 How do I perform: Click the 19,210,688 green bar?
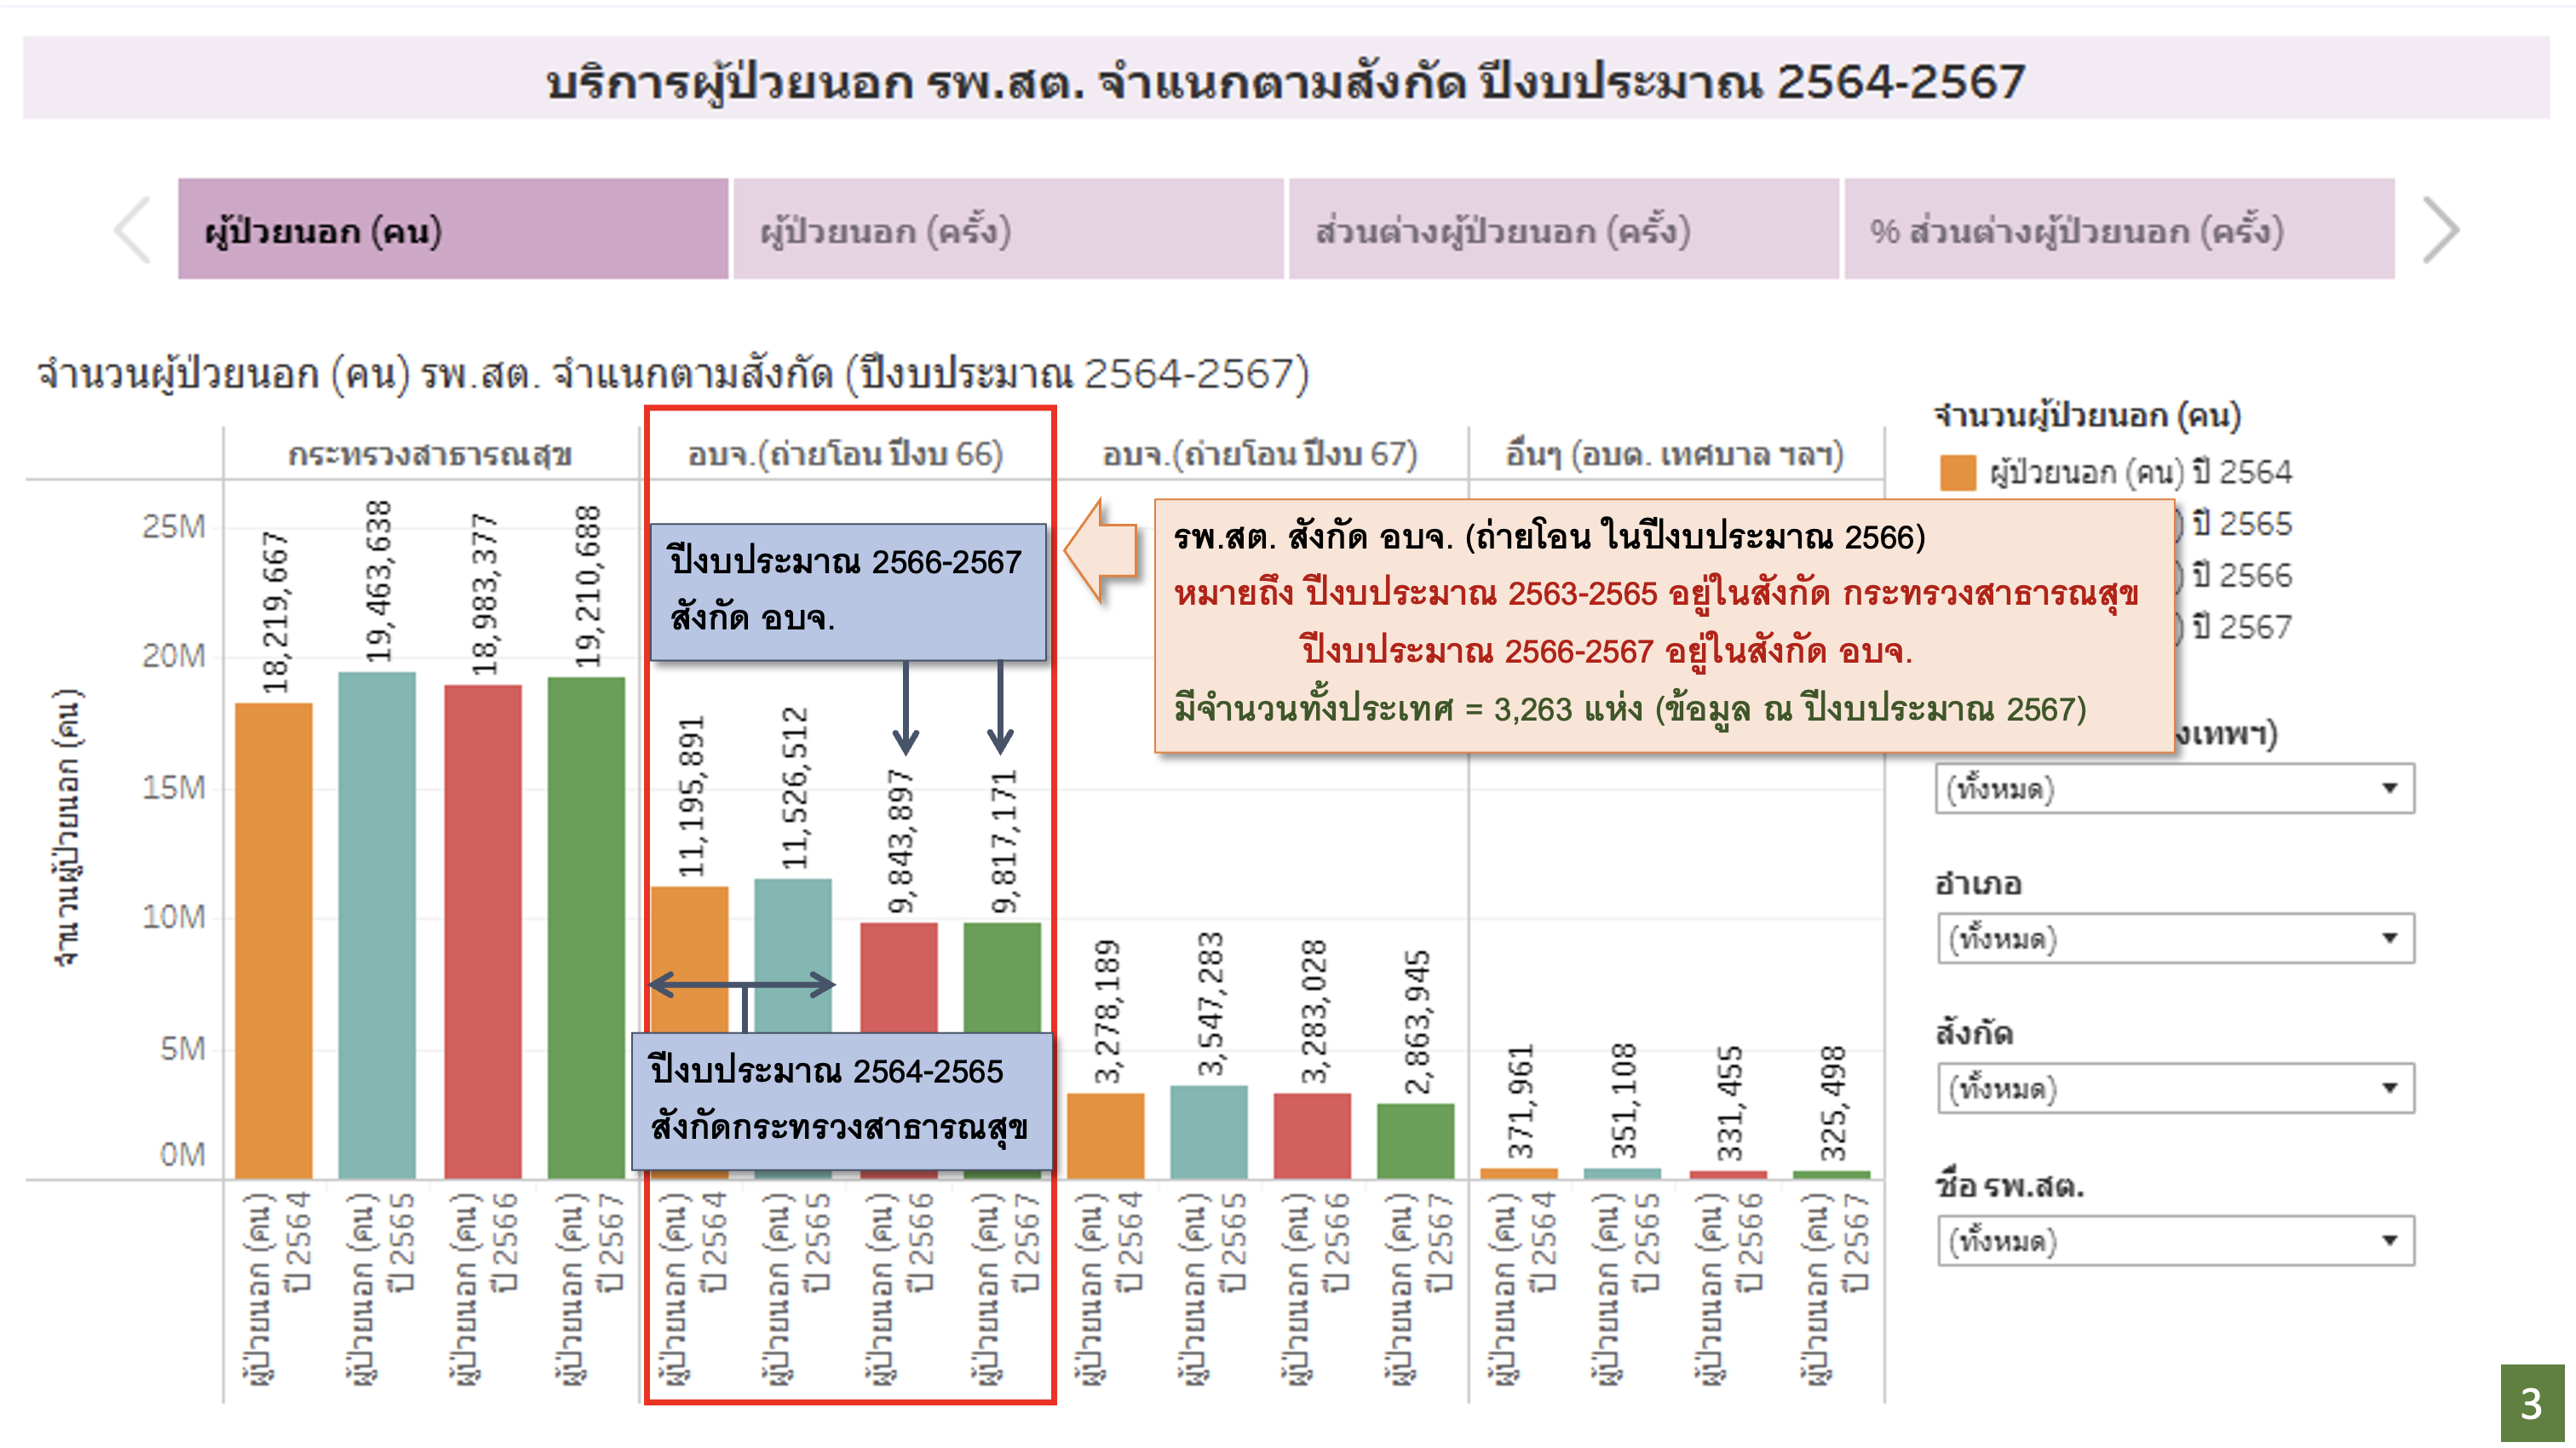(x=586, y=927)
